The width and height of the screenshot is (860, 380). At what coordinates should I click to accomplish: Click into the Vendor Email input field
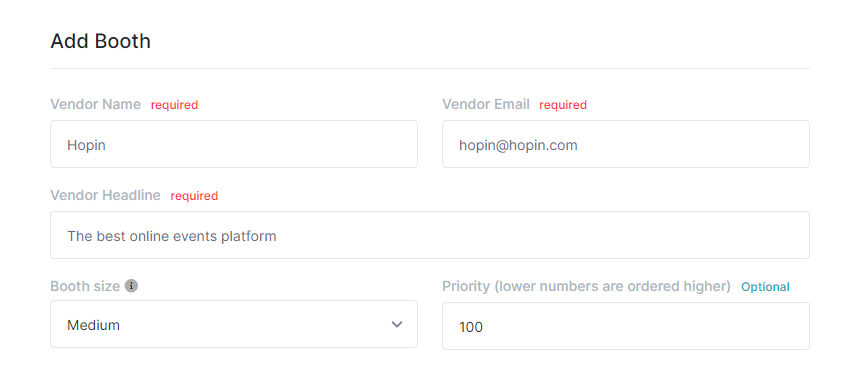point(626,144)
